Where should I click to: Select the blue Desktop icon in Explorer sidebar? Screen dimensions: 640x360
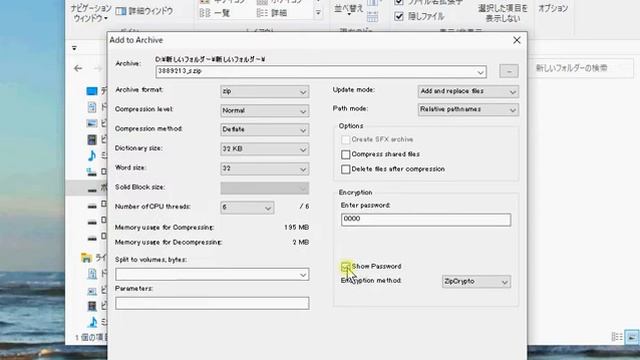(x=92, y=91)
